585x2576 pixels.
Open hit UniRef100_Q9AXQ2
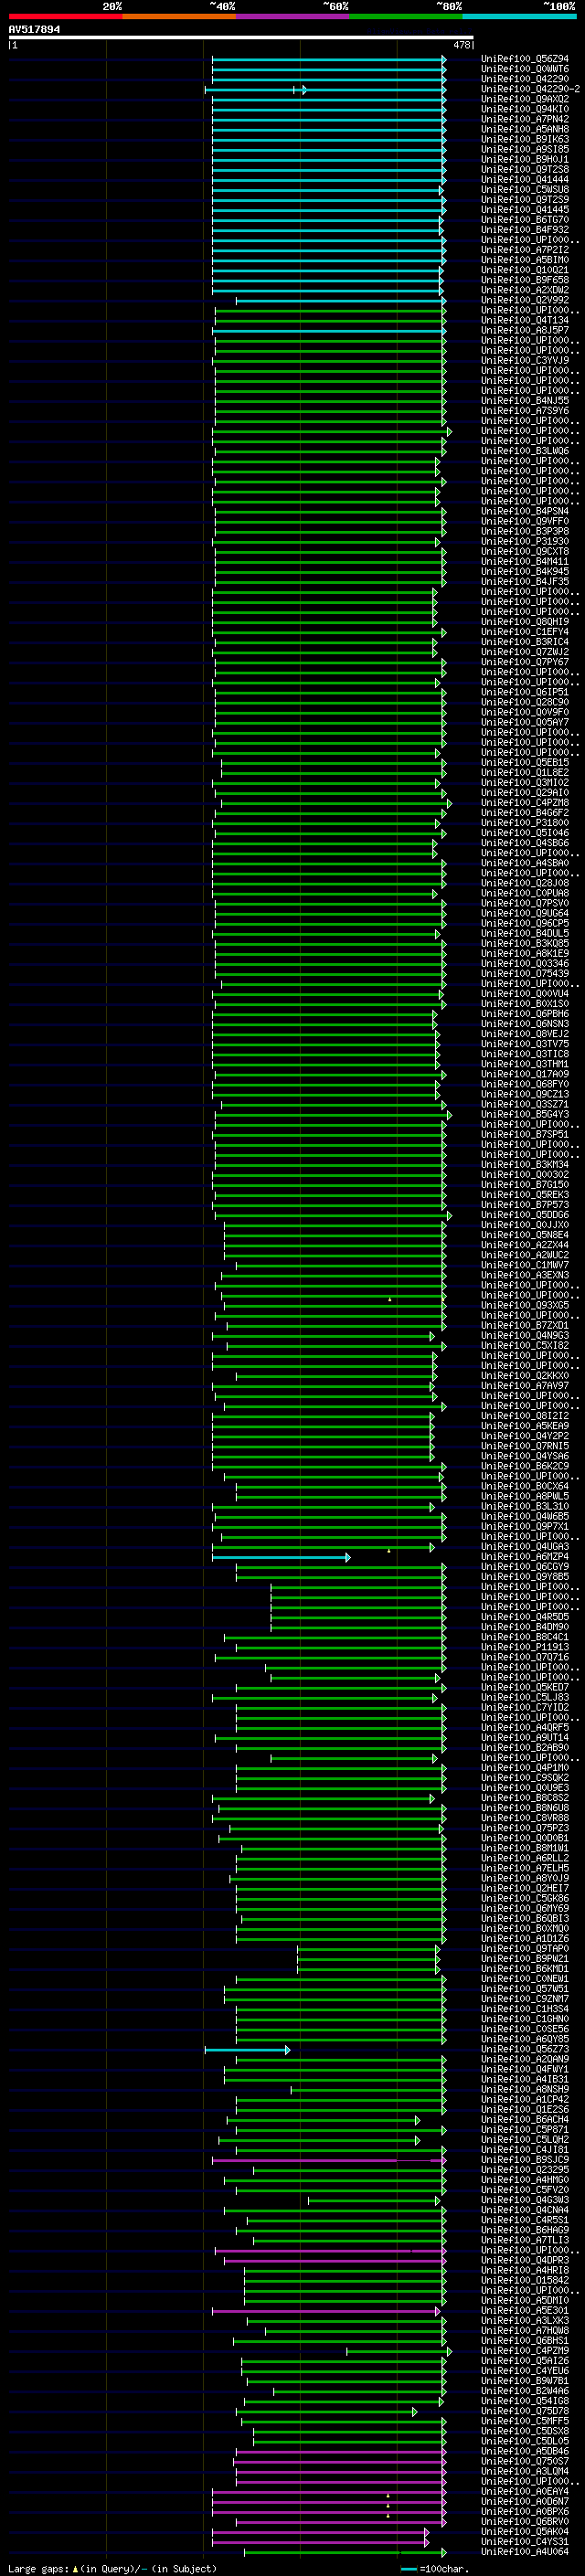pos(525,99)
